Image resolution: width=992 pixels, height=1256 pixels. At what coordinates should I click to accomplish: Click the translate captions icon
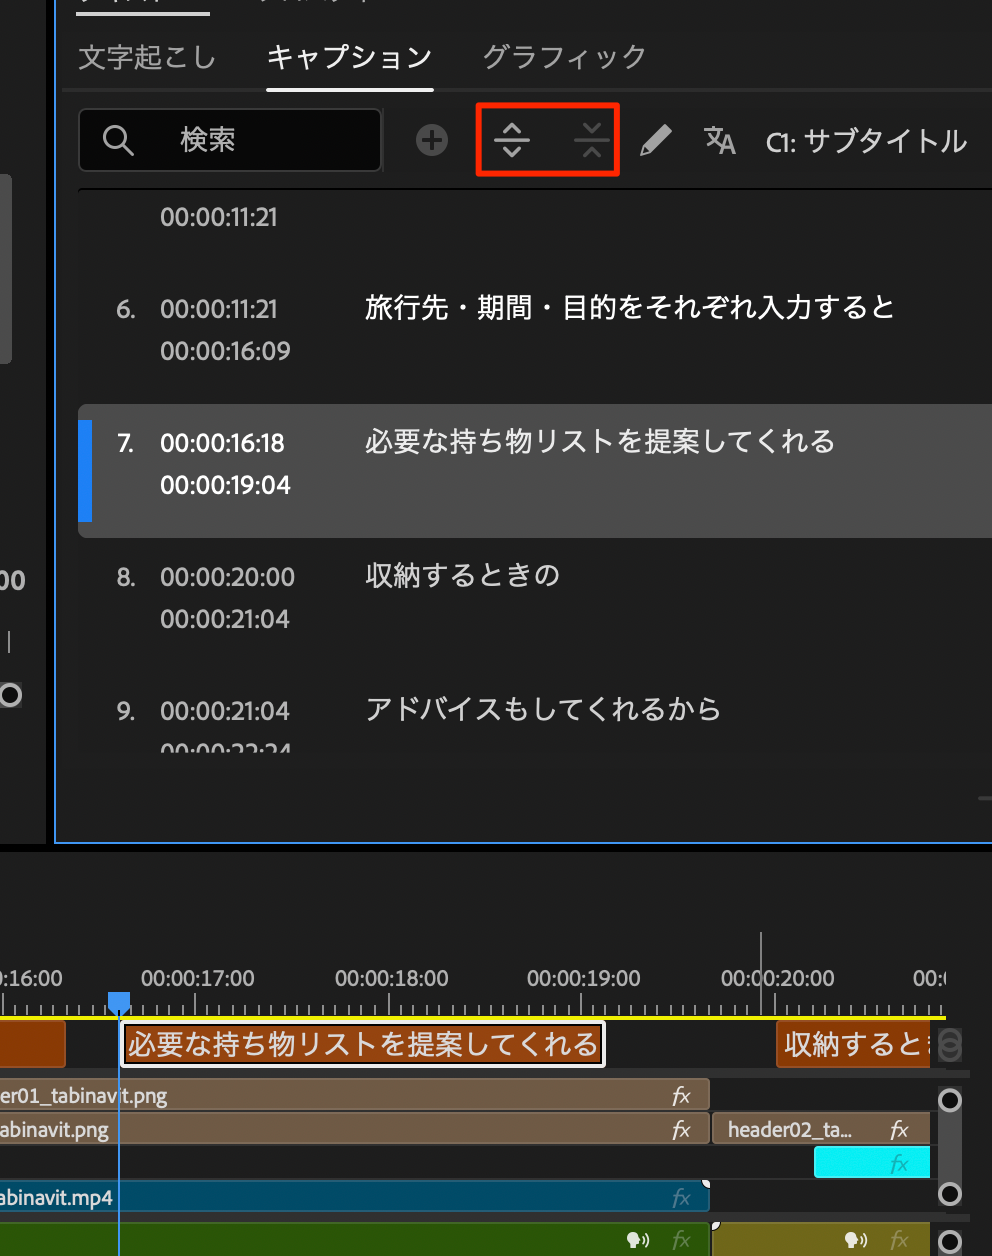point(719,140)
